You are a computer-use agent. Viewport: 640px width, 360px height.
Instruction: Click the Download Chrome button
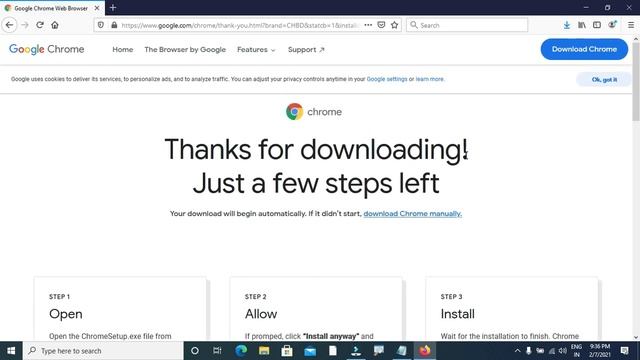(584, 49)
